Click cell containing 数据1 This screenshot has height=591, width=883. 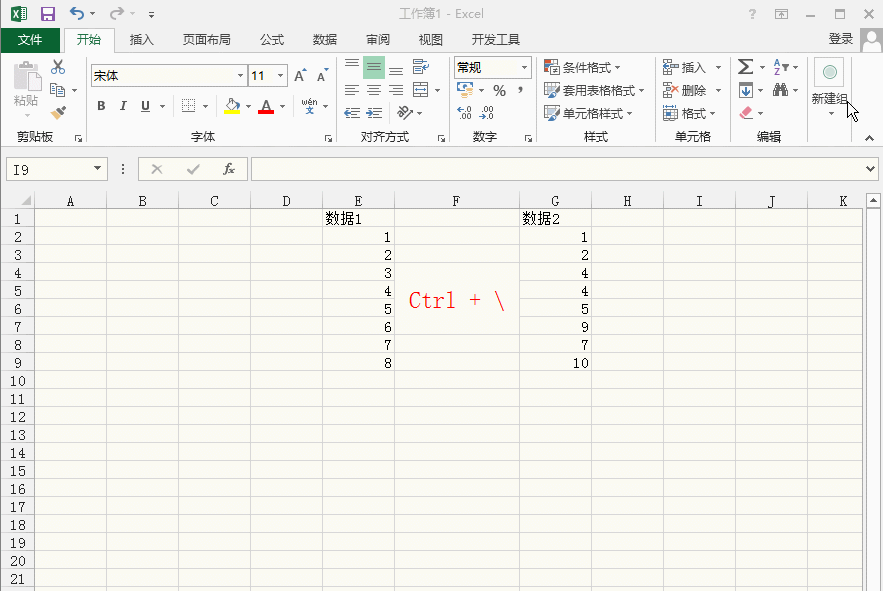359,219
